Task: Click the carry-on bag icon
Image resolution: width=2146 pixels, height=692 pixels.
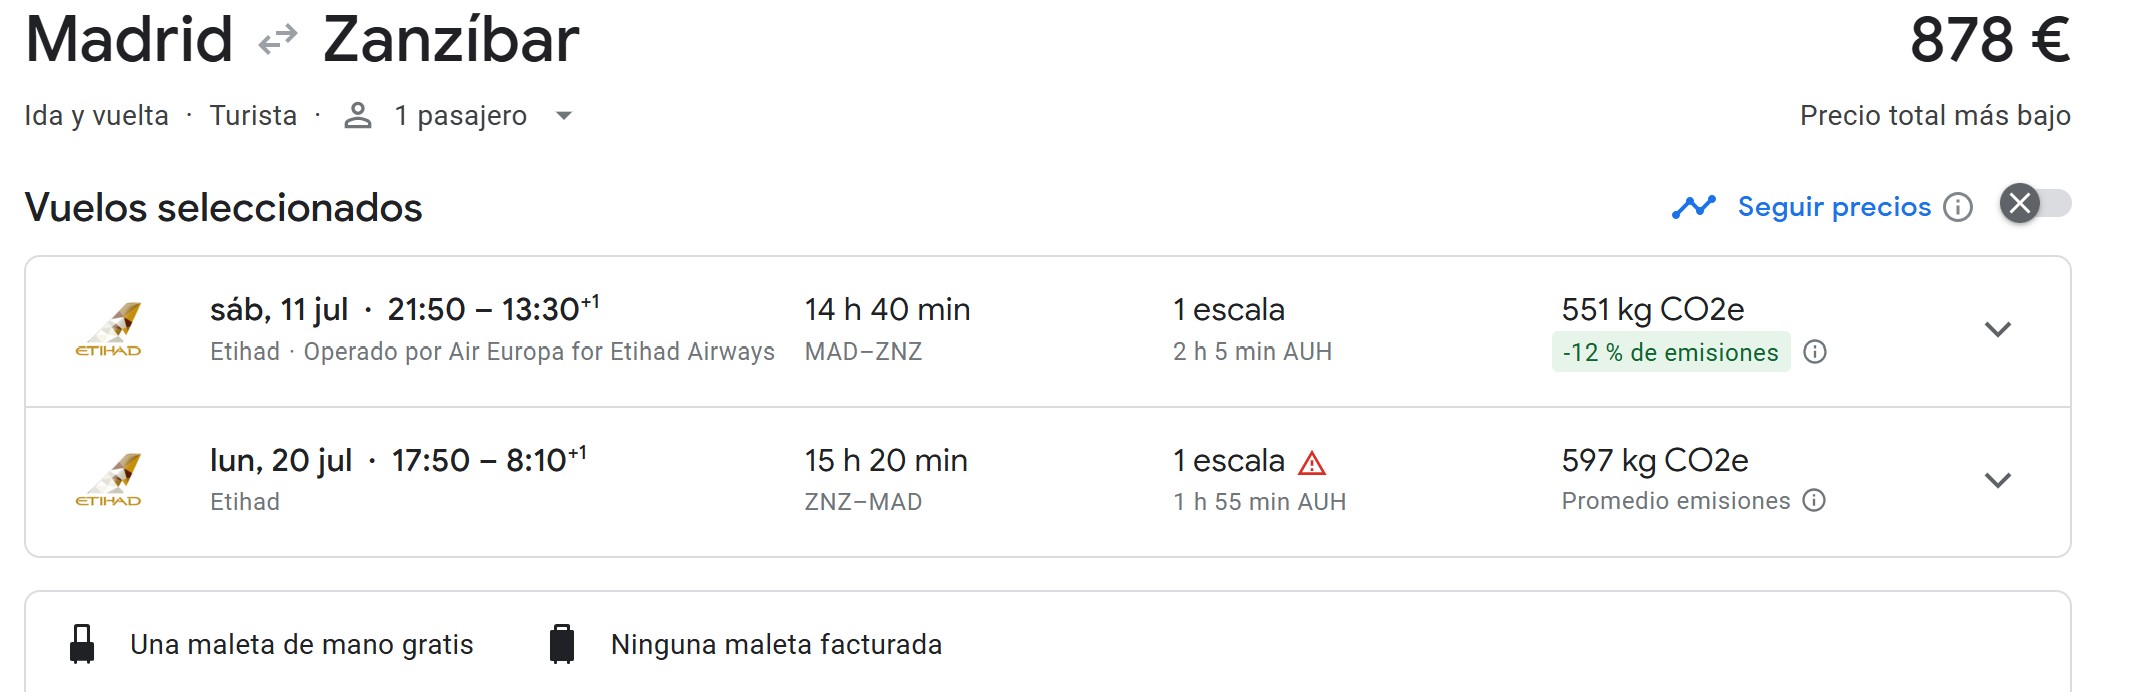Action: coord(82,644)
